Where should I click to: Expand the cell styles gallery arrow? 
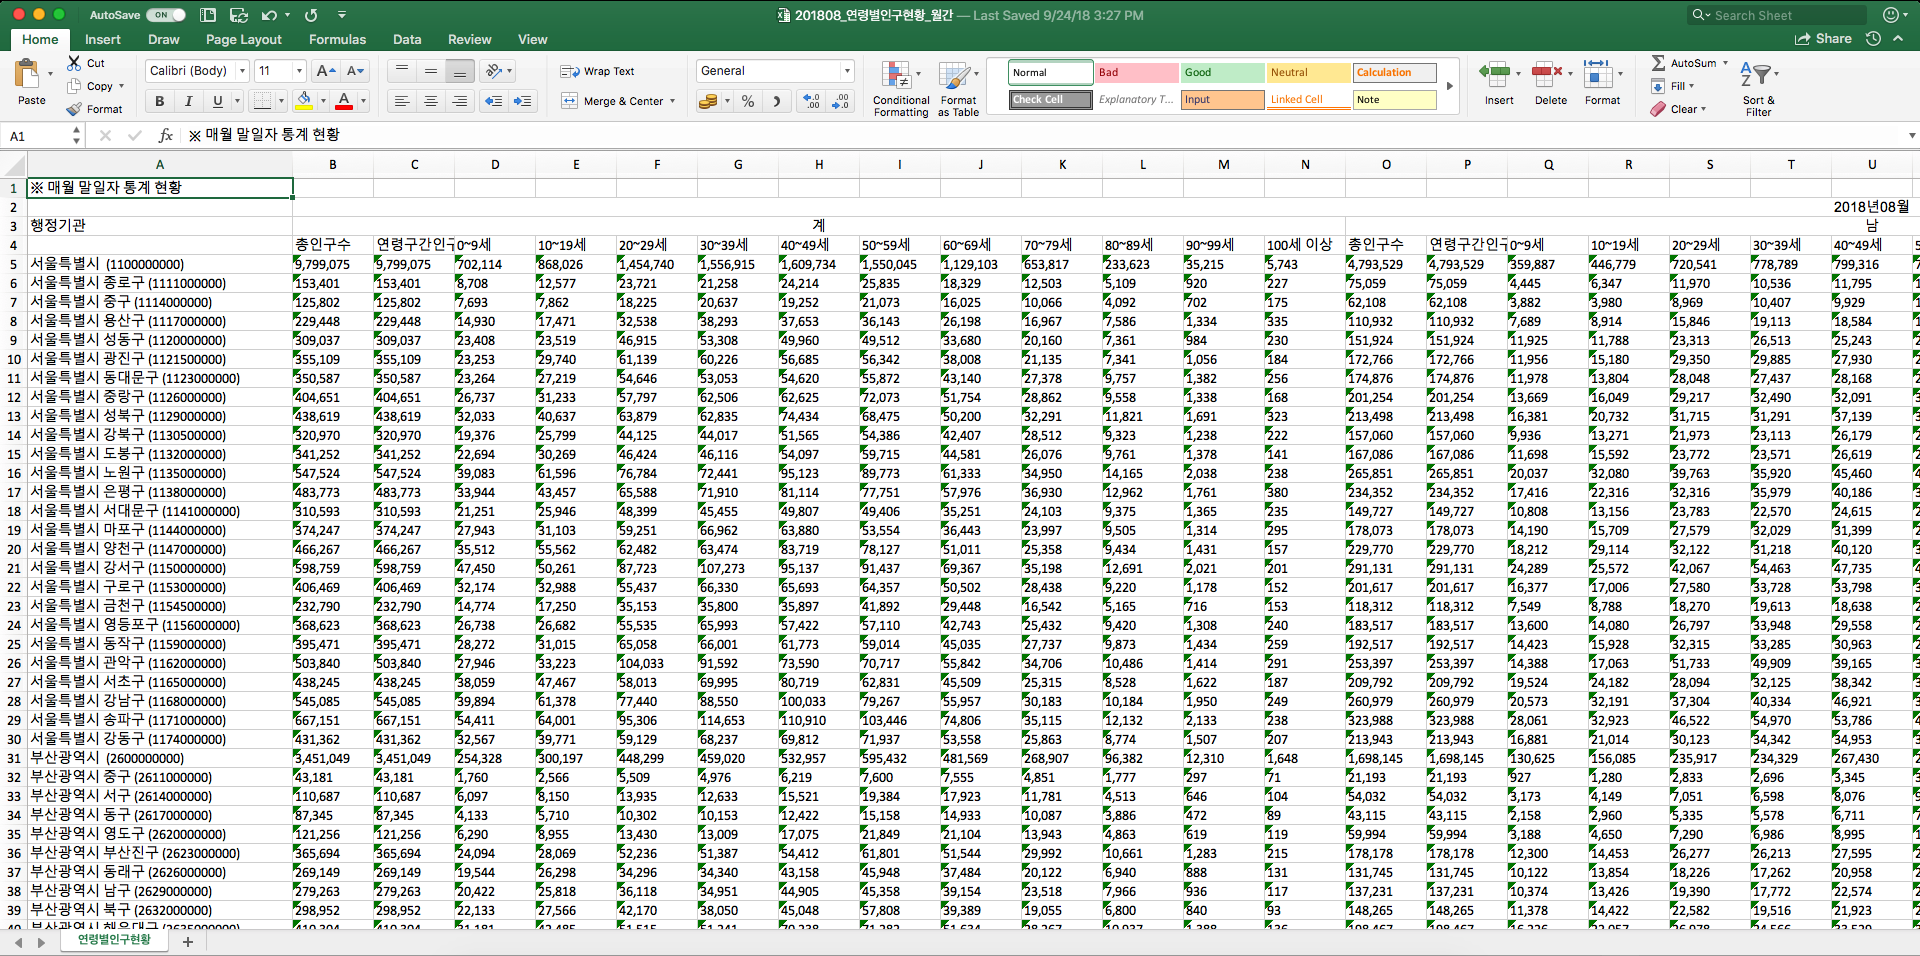pos(1449,86)
